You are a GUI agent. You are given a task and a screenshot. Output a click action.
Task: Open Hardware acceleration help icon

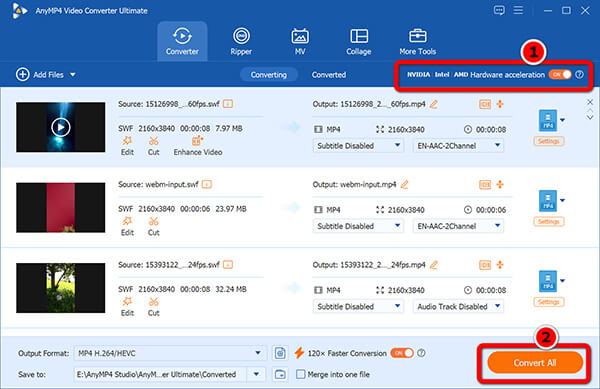click(580, 74)
